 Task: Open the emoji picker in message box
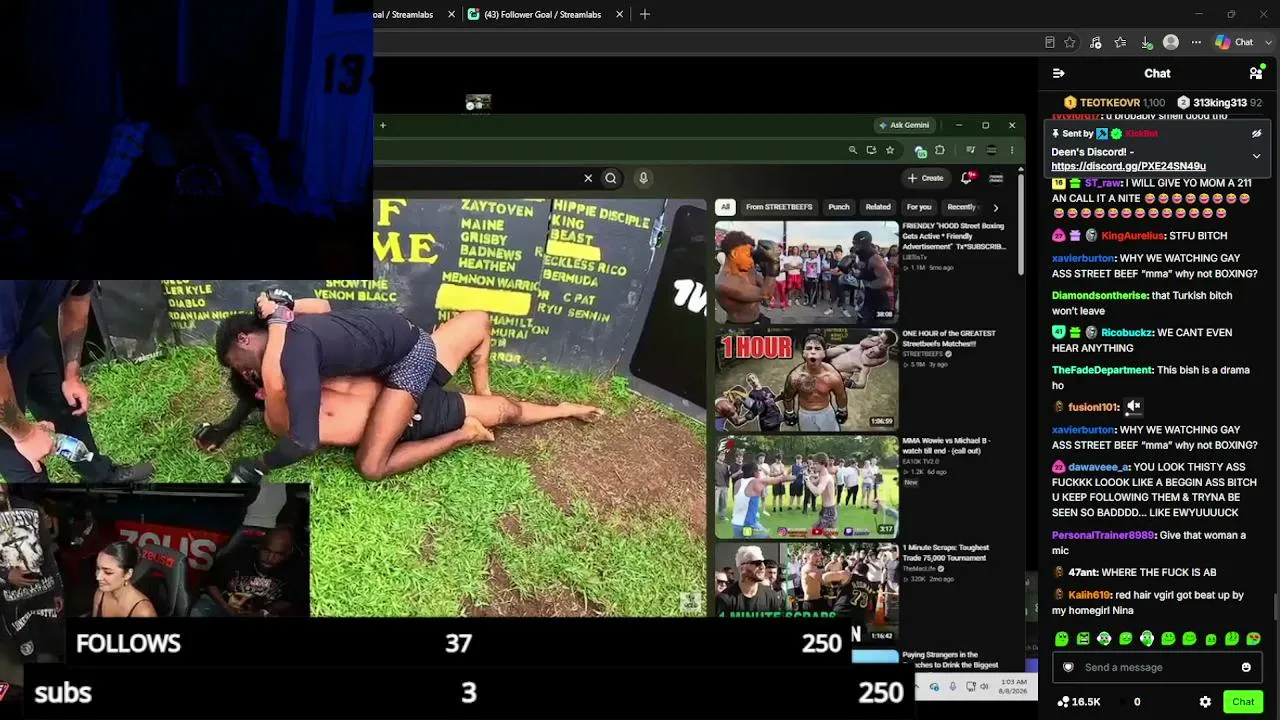1246,667
